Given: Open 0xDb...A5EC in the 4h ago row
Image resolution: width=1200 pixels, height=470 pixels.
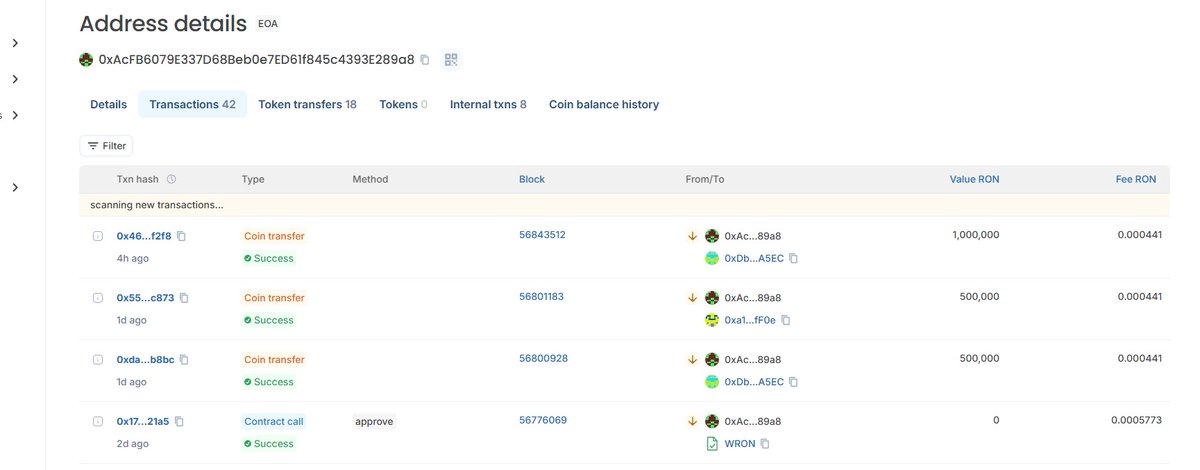Looking at the screenshot, I should 754,258.
